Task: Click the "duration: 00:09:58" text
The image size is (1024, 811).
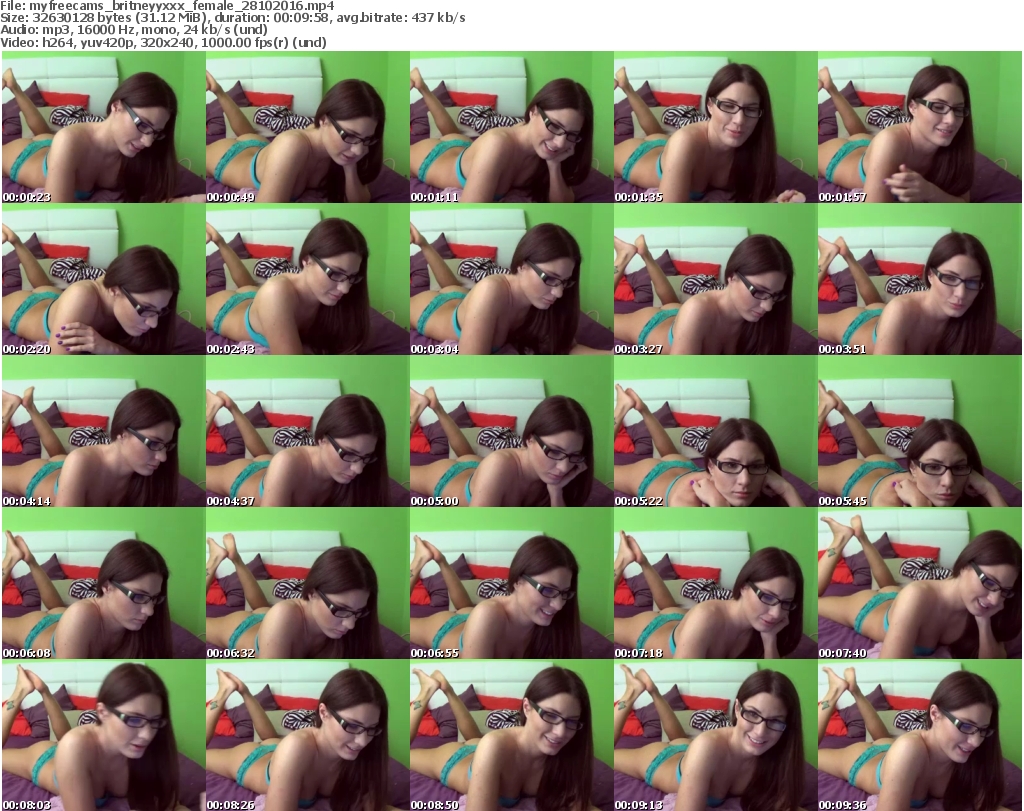Action: point(272,18)
